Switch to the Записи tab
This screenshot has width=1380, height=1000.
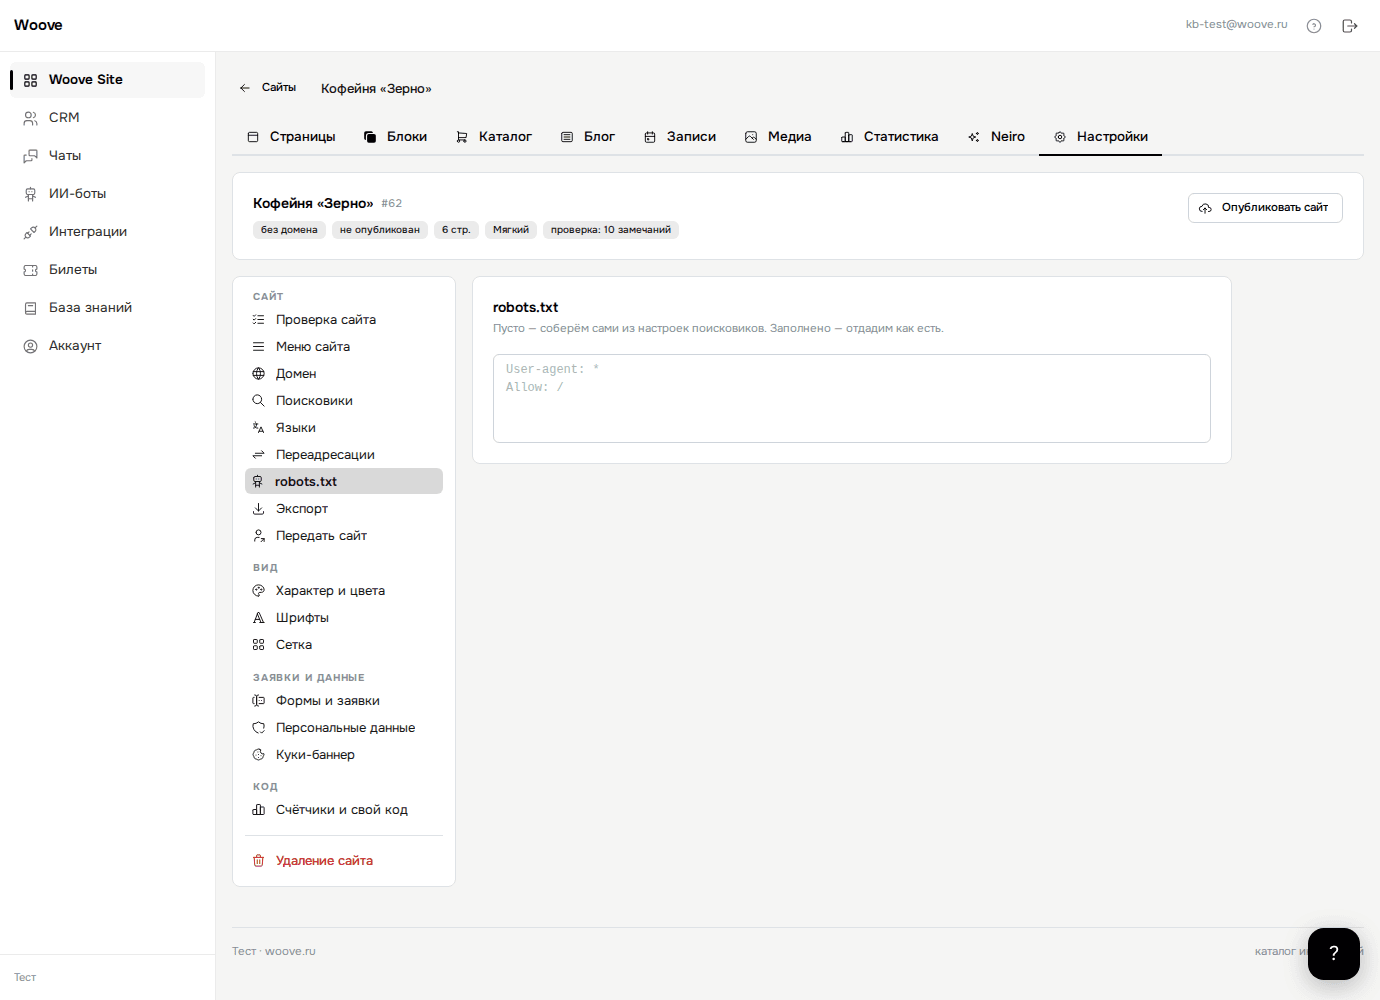pyautogui.click(x=680, y=137)
